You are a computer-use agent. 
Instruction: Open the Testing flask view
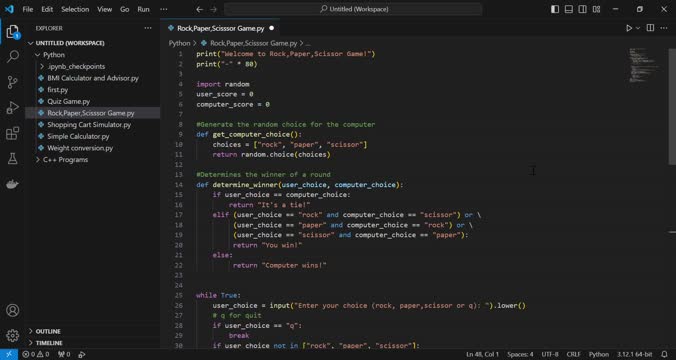click(13, 158)
